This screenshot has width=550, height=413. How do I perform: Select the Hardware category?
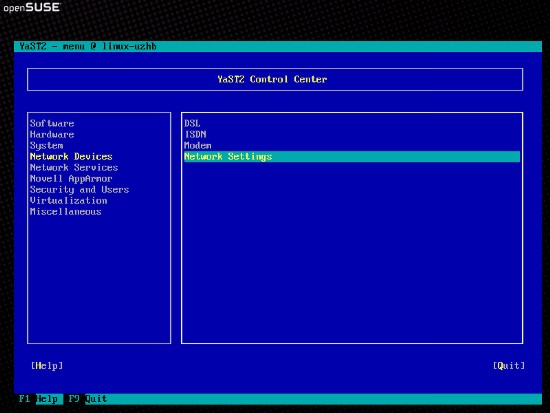point(52,134)
